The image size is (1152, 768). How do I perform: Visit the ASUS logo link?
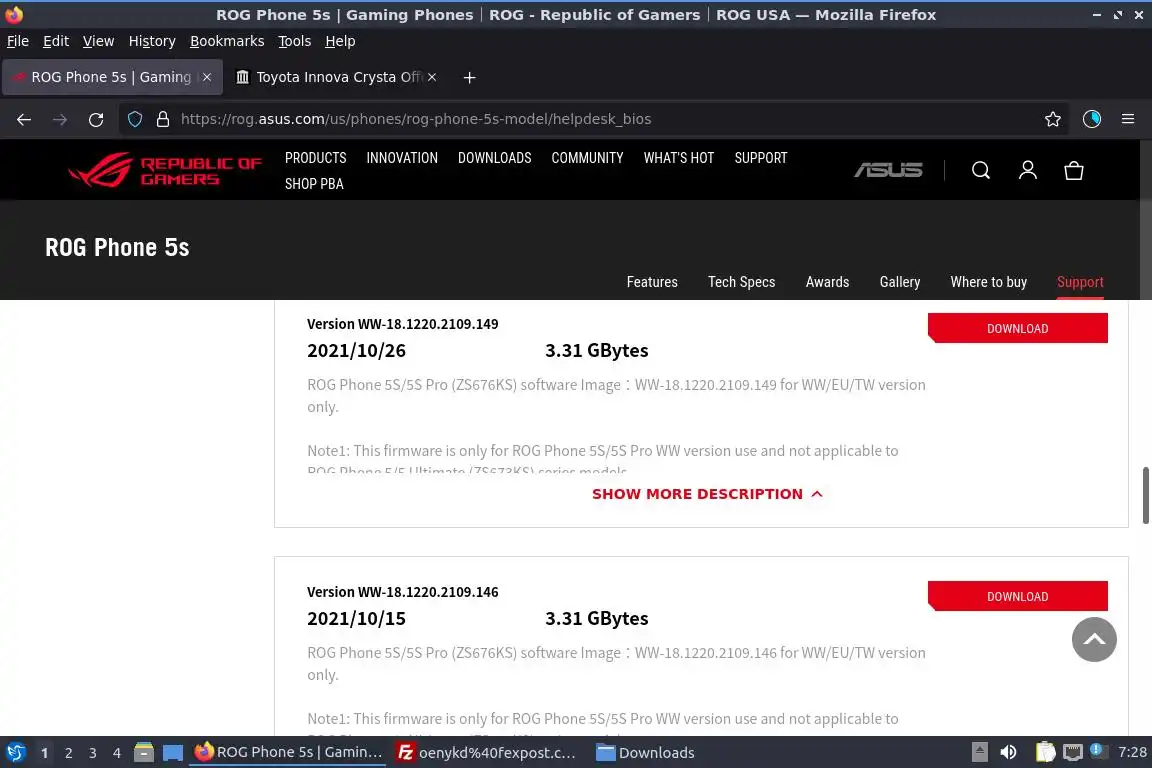click(888, 171)
